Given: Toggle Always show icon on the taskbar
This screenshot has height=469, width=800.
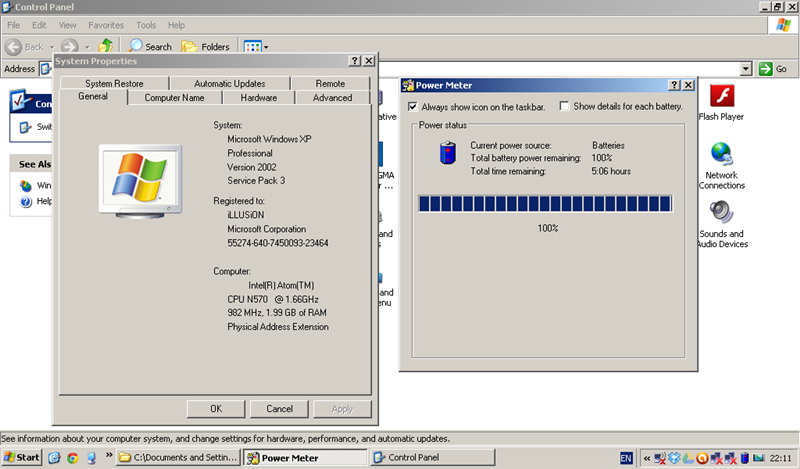Looking at the screenshot, I should [412, 107].
